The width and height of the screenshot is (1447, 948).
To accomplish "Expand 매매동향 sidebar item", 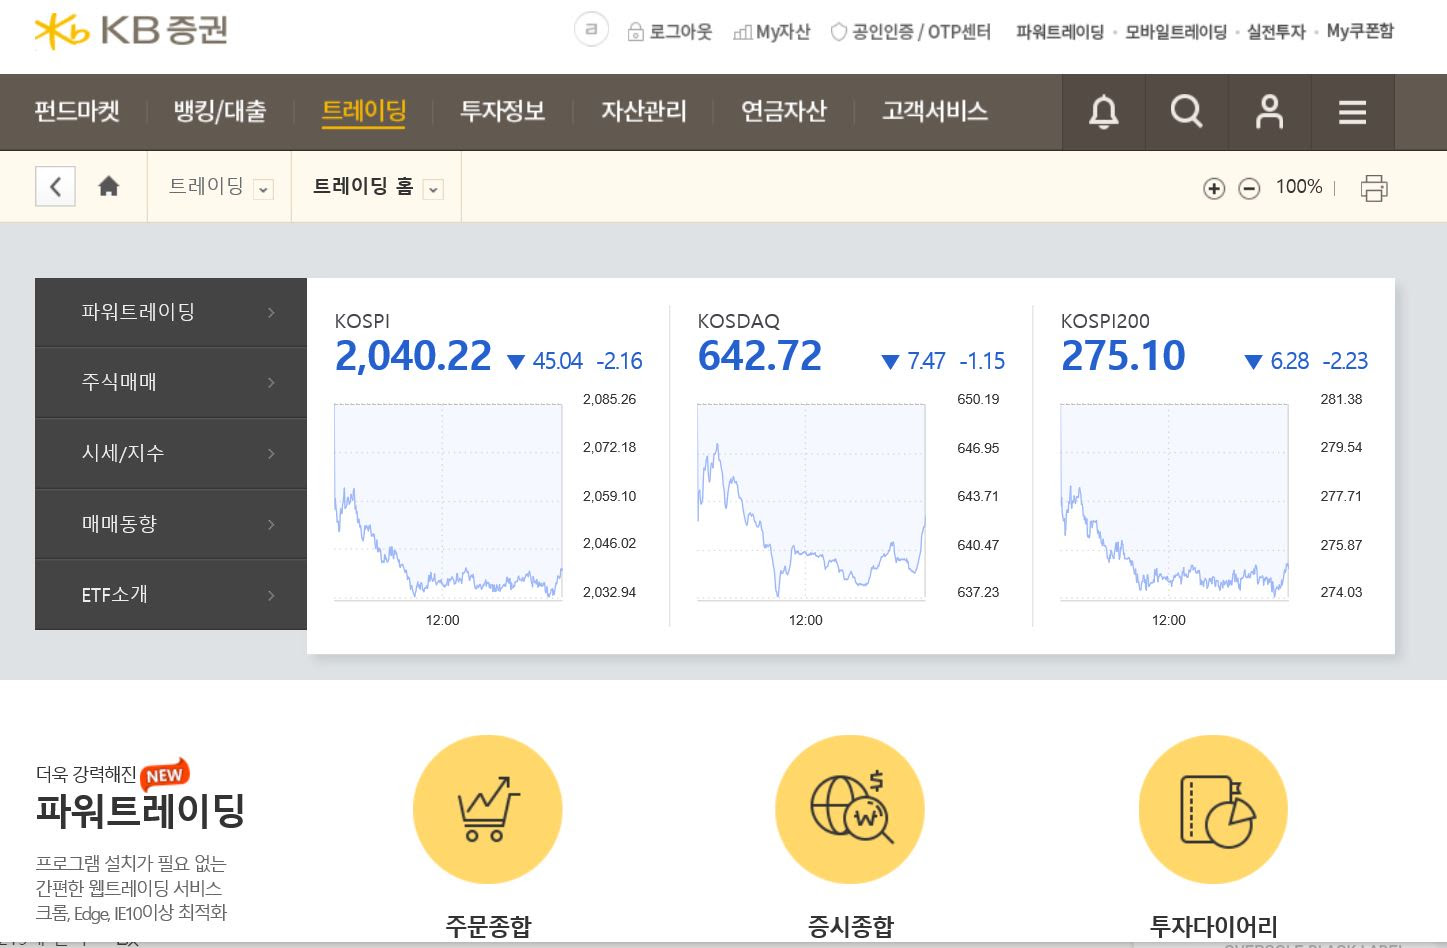I will pos(171,524).
